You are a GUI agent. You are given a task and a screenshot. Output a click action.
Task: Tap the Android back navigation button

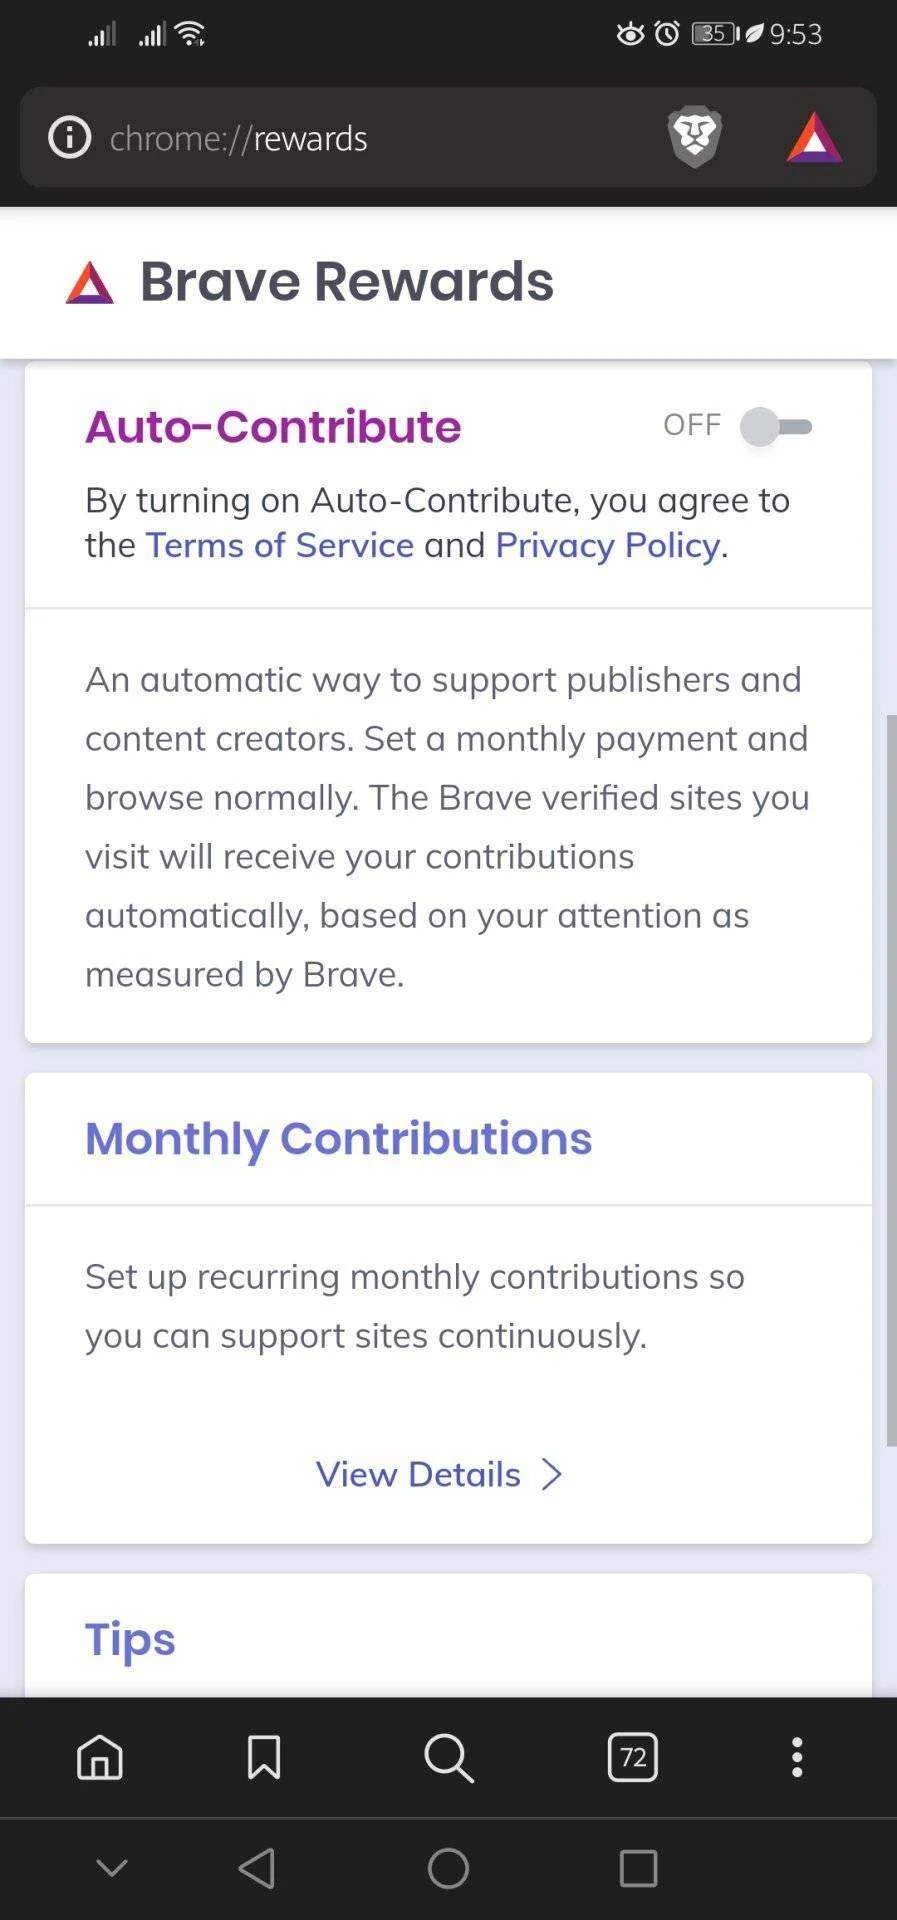click(x=258, y=1868)
